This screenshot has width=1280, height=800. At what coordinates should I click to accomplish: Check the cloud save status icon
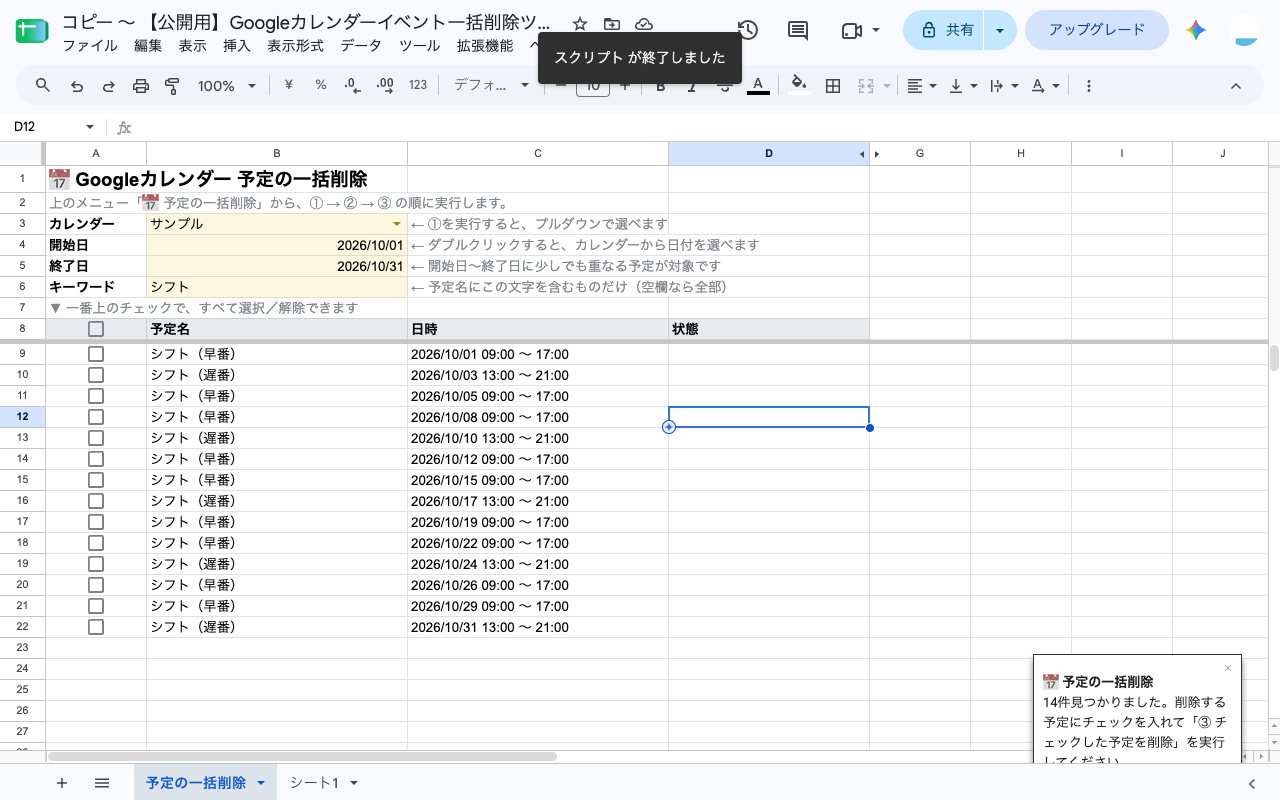click(x=644, y=24)
